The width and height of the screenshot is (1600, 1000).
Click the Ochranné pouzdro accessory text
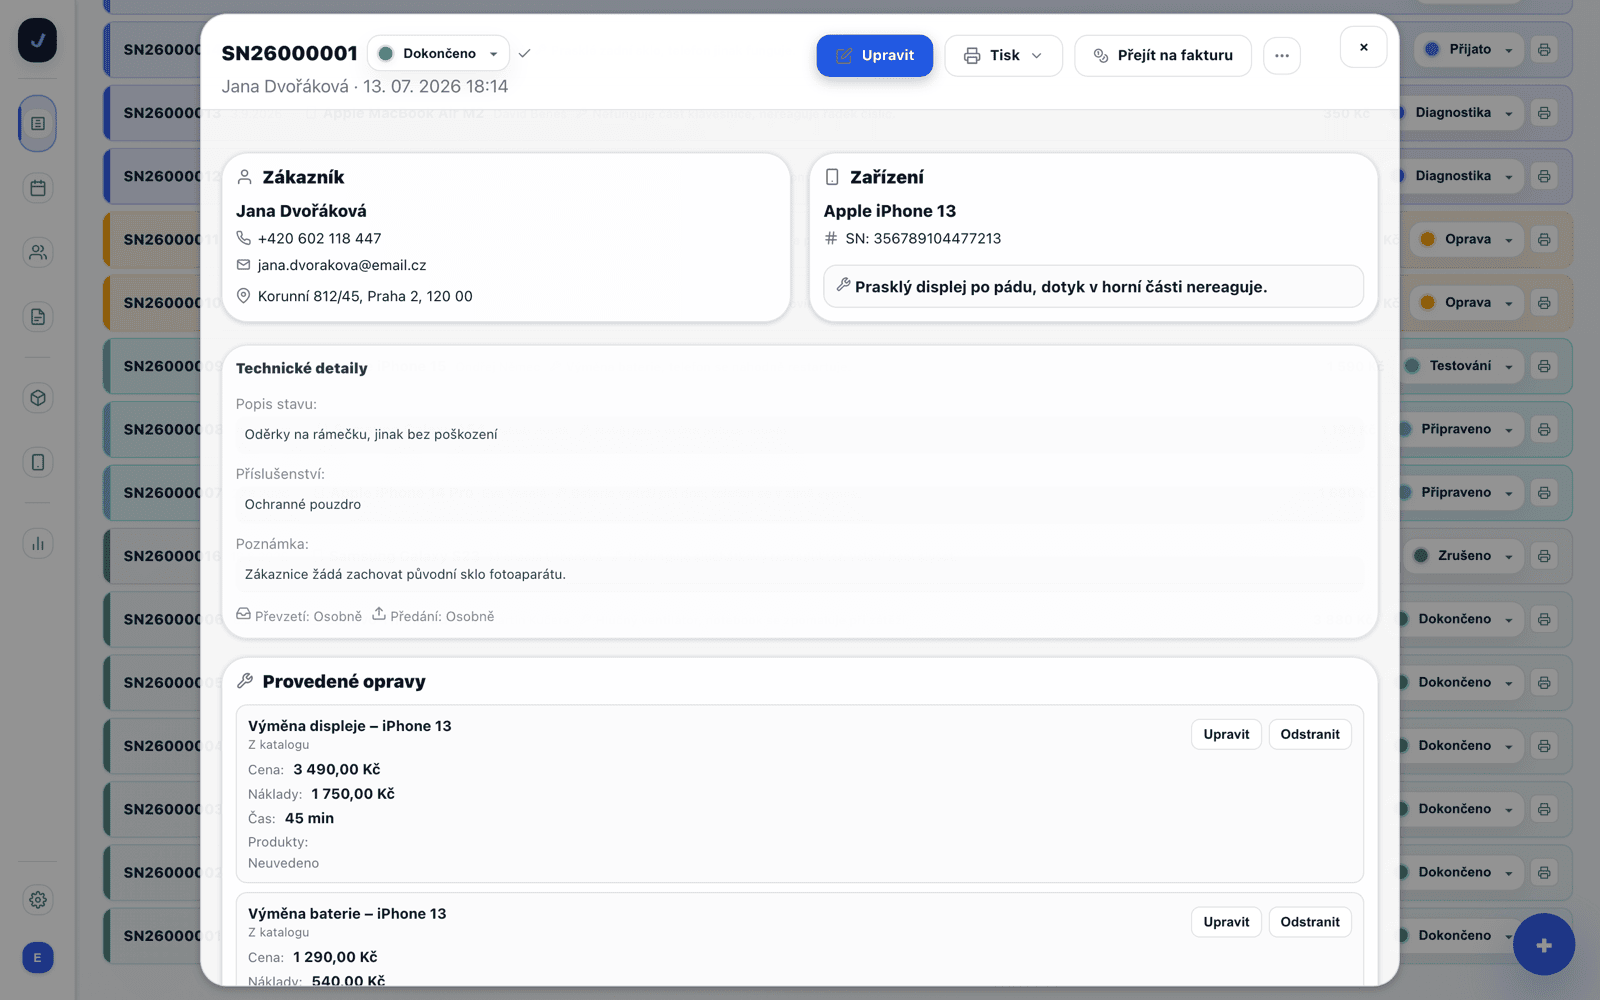pyautogui.click(x=303, y=504)
